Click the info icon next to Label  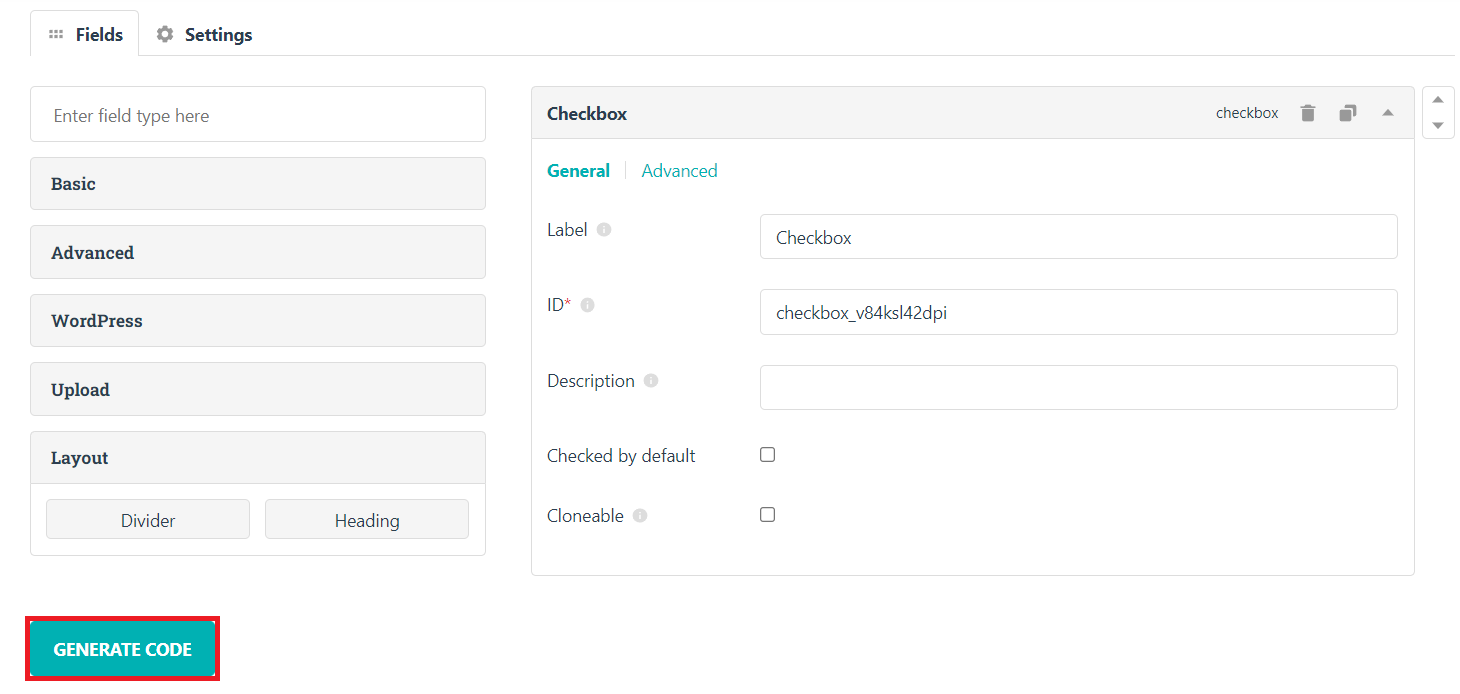pos(604,229)
